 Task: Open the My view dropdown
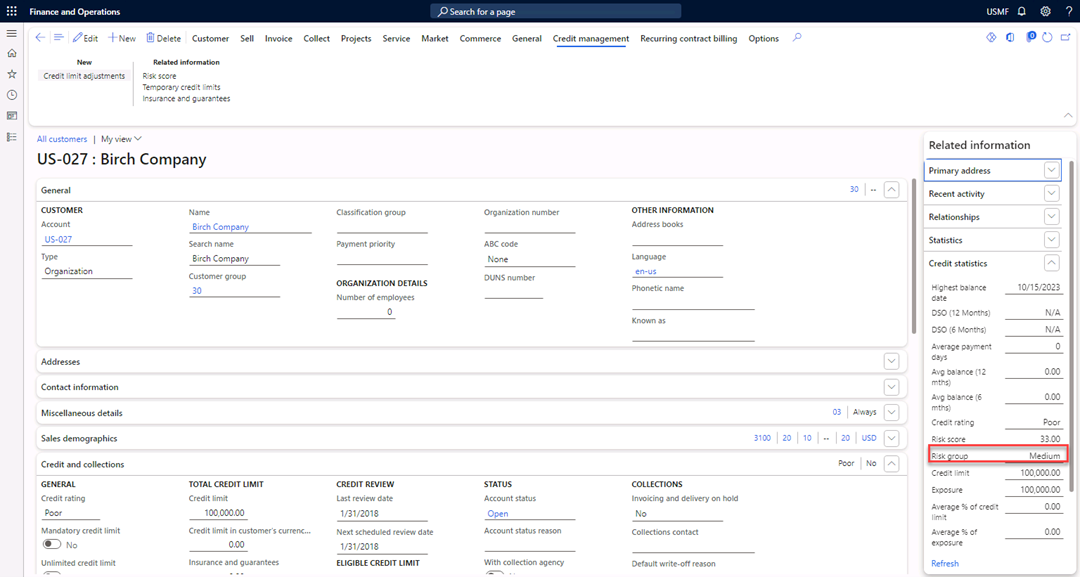pos(121,139)
